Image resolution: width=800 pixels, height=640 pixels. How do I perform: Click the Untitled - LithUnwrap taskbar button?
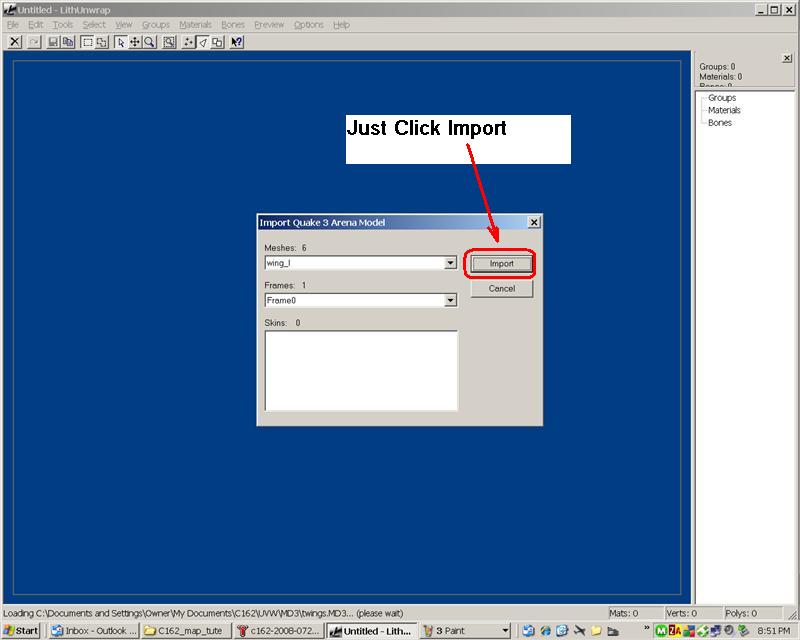click(372, 631)
